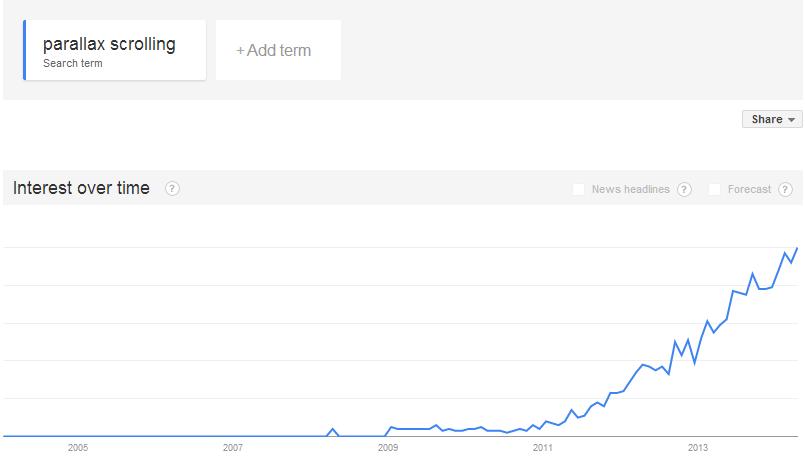Click the blue color bar on term card
Viewport: 805px width, 463px height.
point(24,50)
